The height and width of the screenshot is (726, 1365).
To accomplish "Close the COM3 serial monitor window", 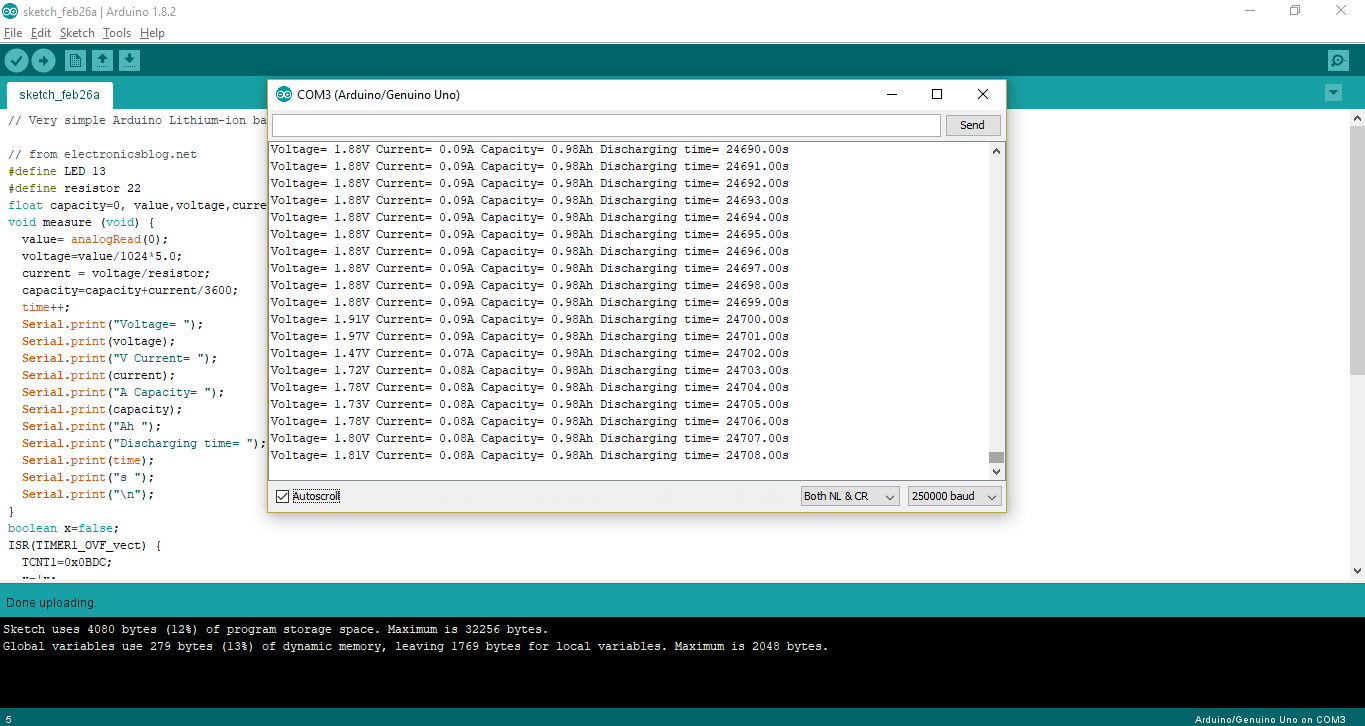I will click(983, 95).
